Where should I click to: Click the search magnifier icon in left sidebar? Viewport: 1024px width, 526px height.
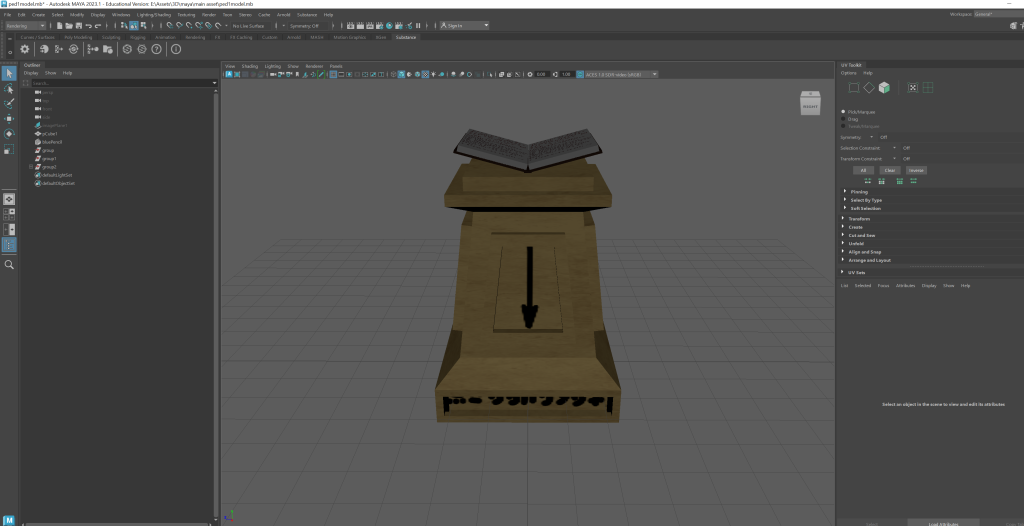tap(9, 265)
